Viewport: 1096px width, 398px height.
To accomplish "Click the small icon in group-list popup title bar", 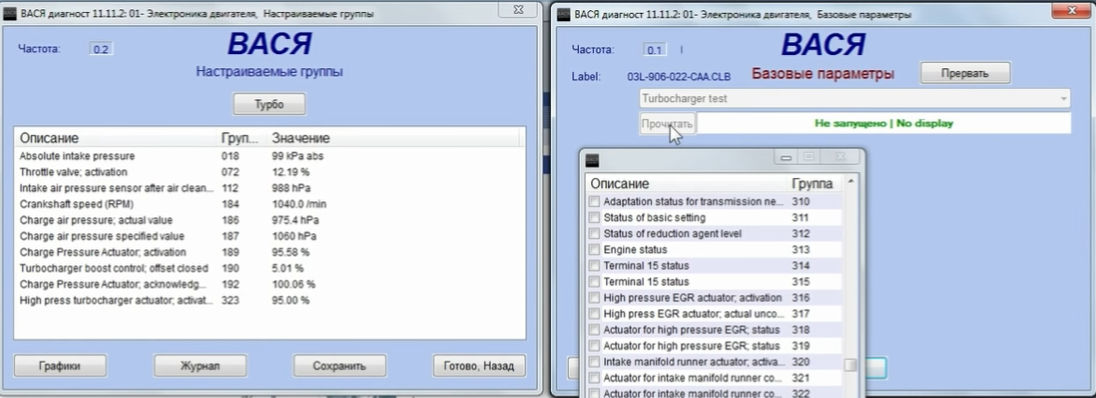I will coord(592,159).
